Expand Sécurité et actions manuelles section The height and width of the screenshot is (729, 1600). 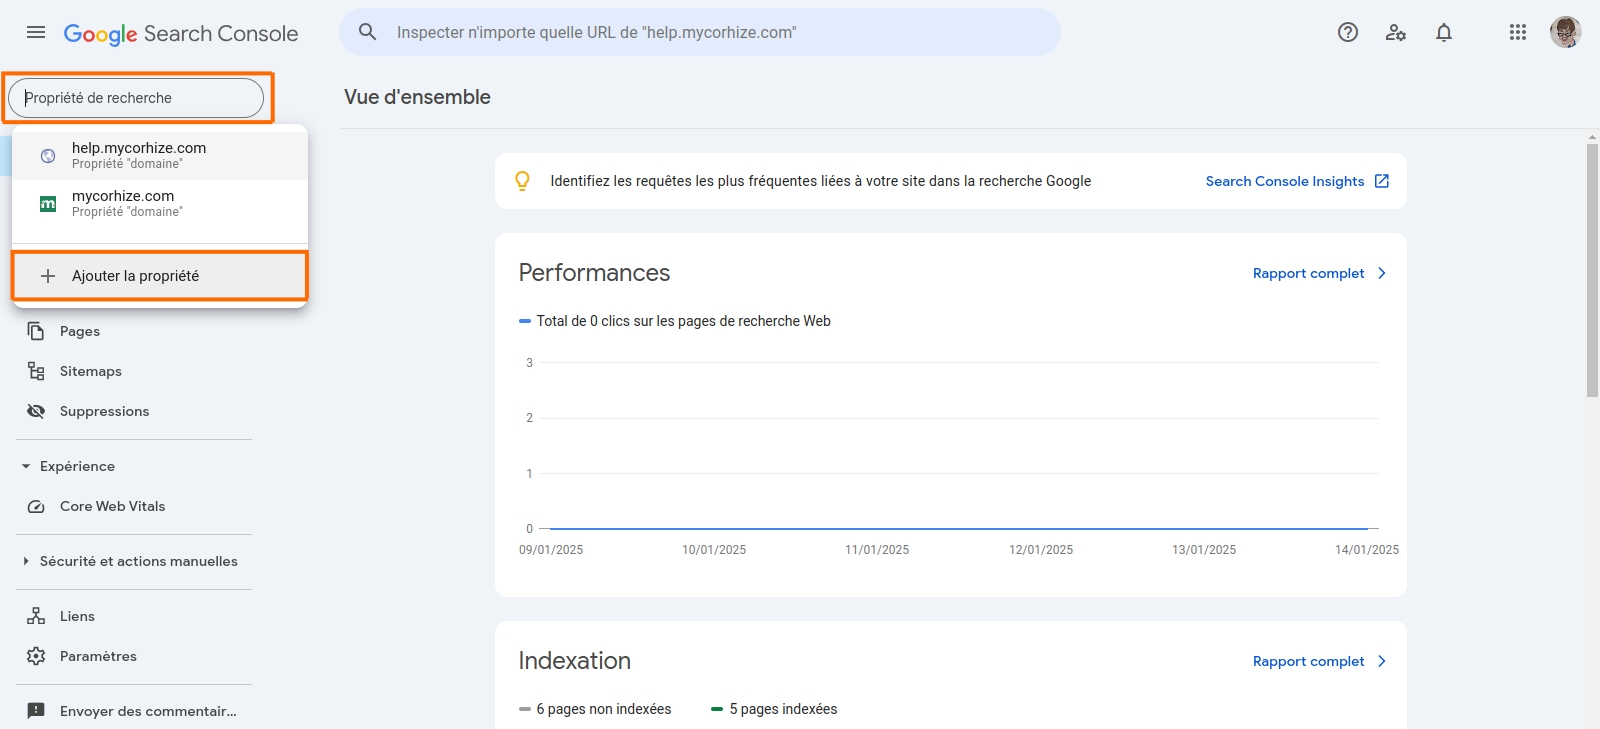pyautogui.click(x=26, y=561)
